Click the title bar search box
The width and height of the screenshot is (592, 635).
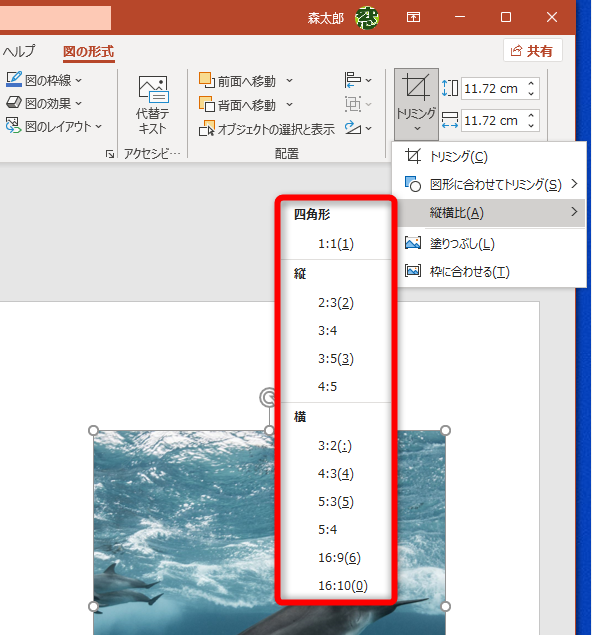[x=55, y=18]
